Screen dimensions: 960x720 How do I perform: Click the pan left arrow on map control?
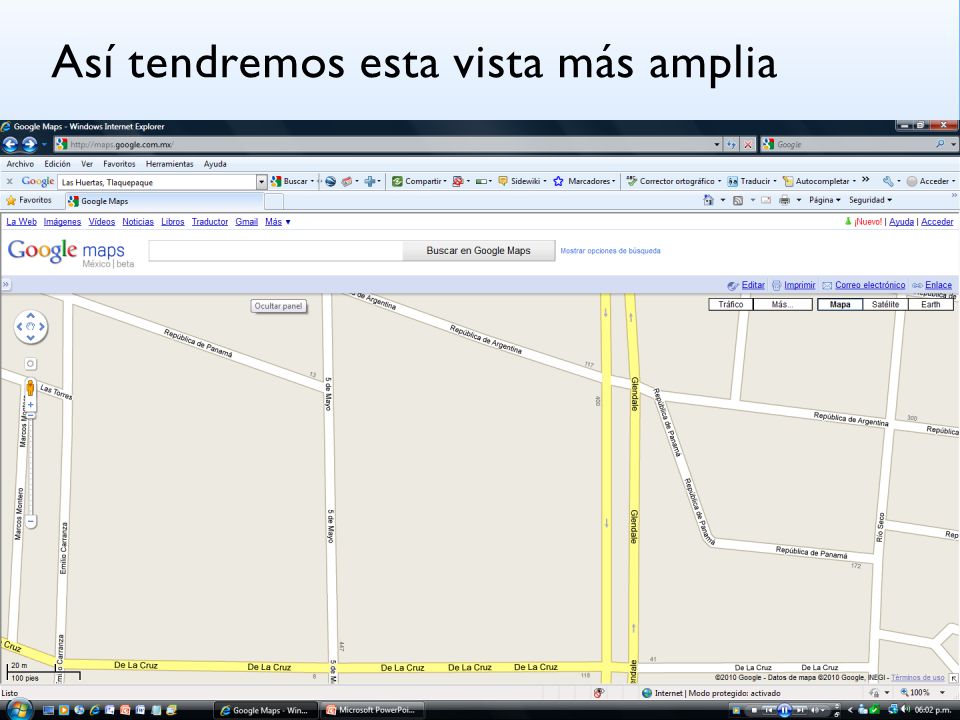tap(20, 326)
